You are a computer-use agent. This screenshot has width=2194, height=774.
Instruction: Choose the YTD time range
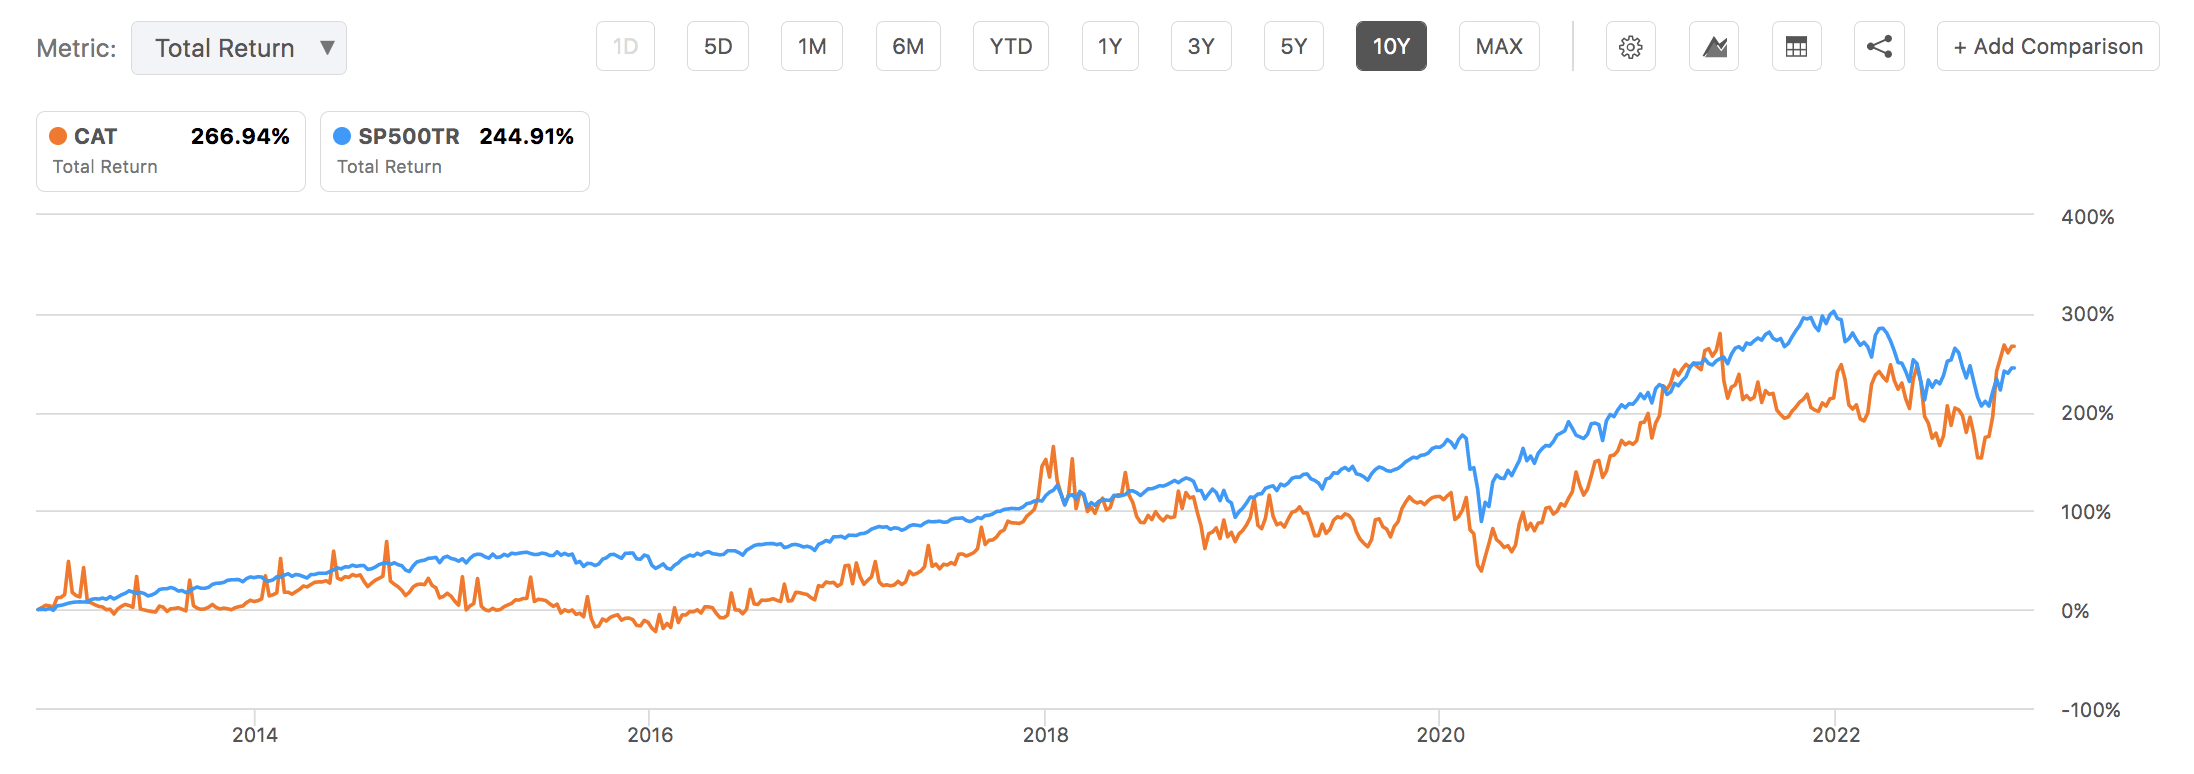(x=1011, y=47)
